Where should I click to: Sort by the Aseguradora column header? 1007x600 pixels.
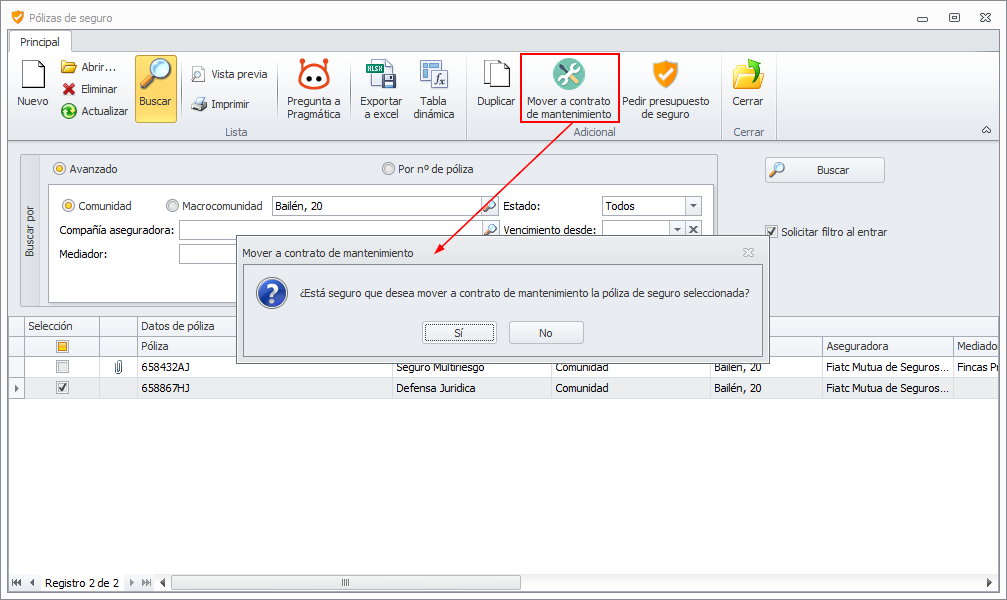(x=888, y=346)
